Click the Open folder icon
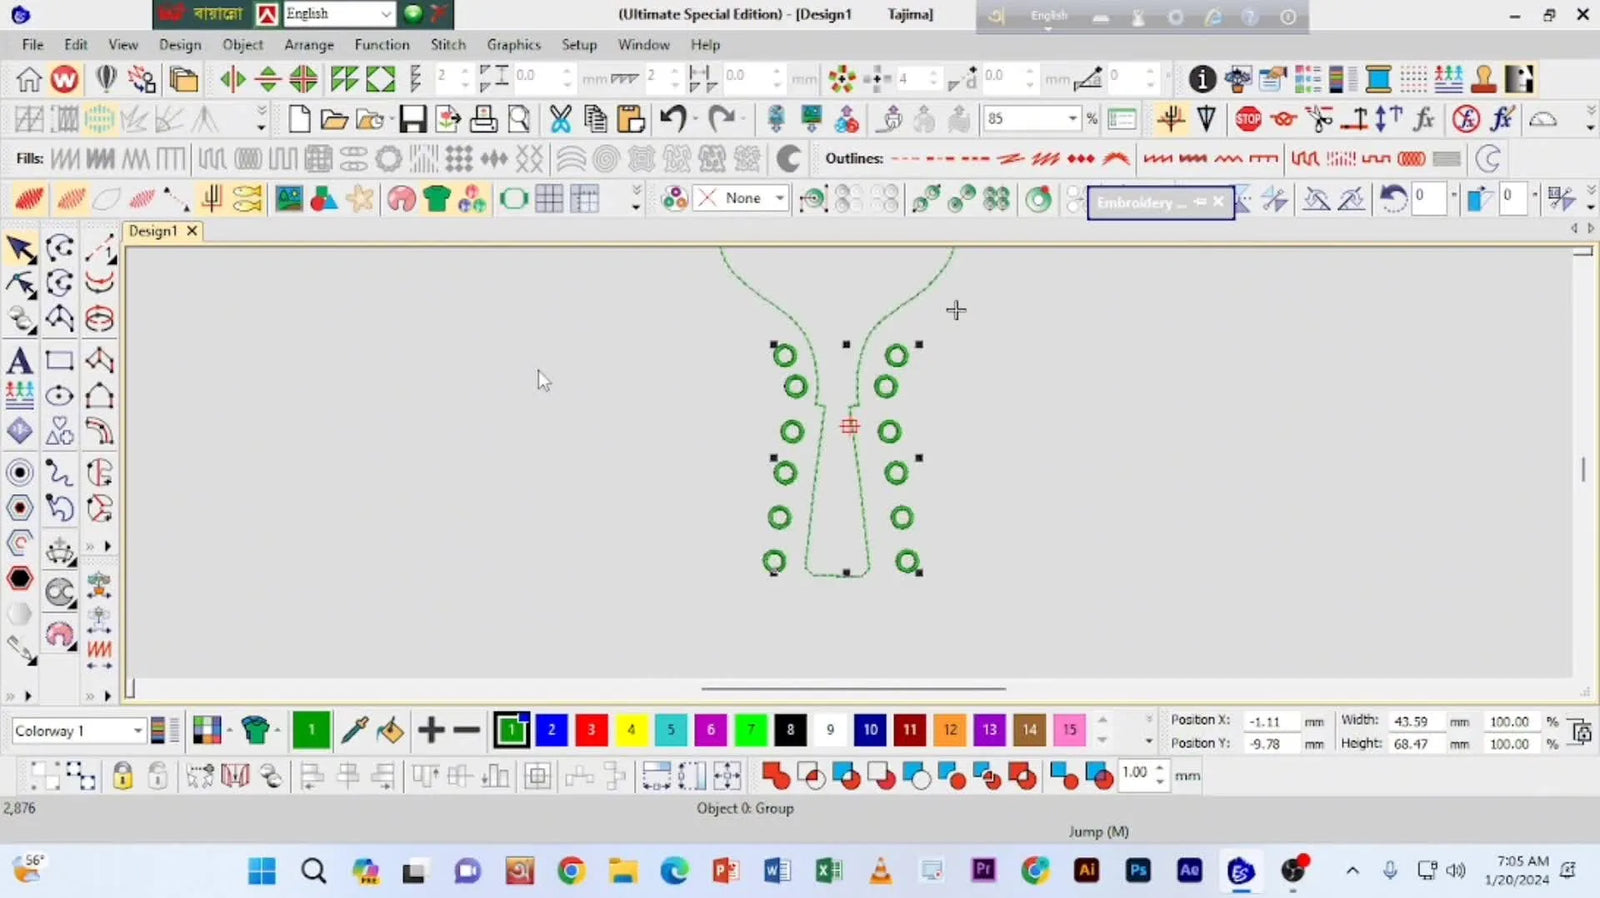 (x=333, y=119)
